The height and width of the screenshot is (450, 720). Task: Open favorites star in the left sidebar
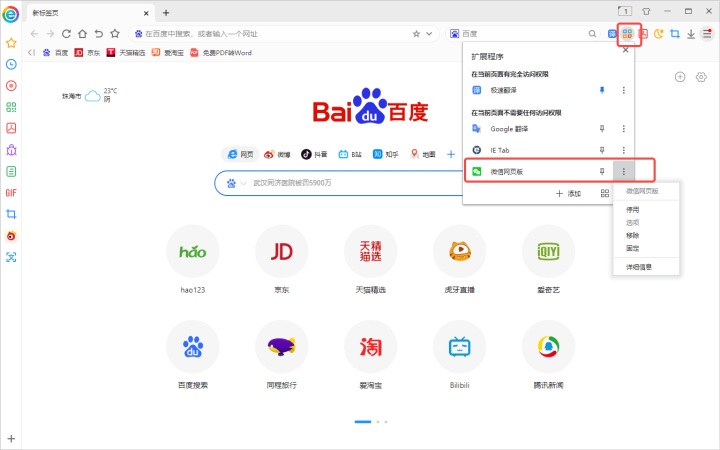(x=11, y=43)
